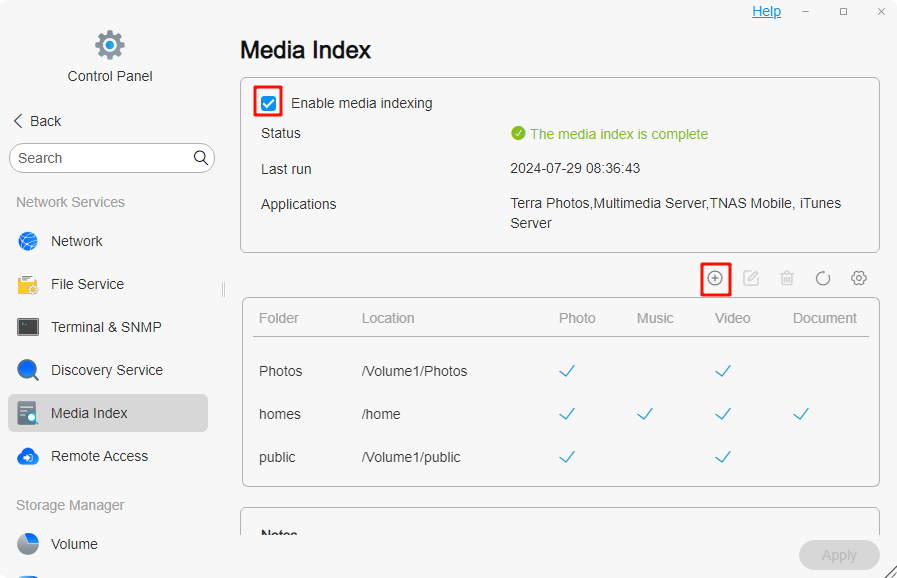The image size is (897, 578).
Task: Go back using the Back chevron
Action: pyautogui.click(x=18, y=121)
